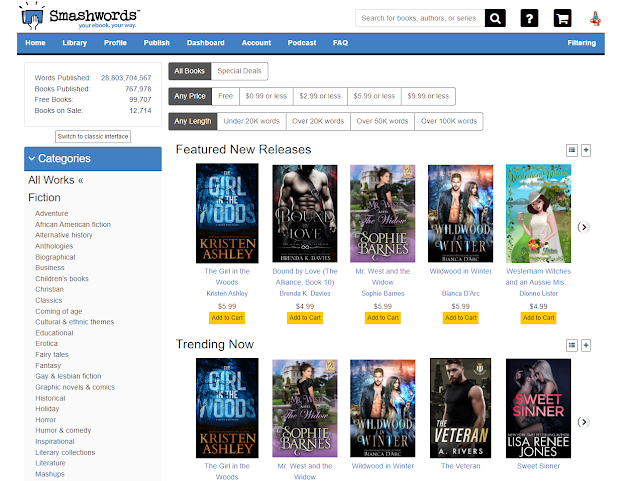Viewport: 640px width, 481px height.
Task: Filter by Free price
Action: [x=225, y=96]
